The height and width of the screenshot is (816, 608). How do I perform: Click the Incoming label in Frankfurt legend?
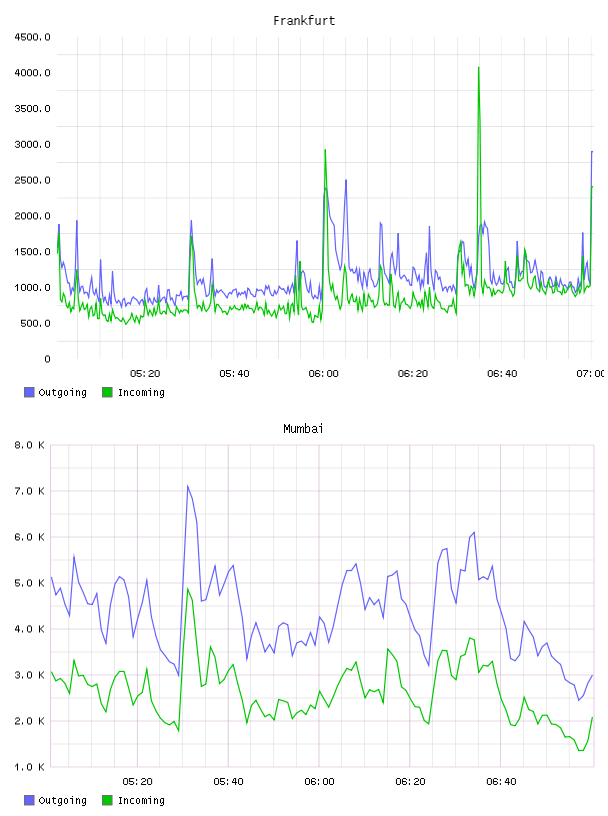click(141, 393)
